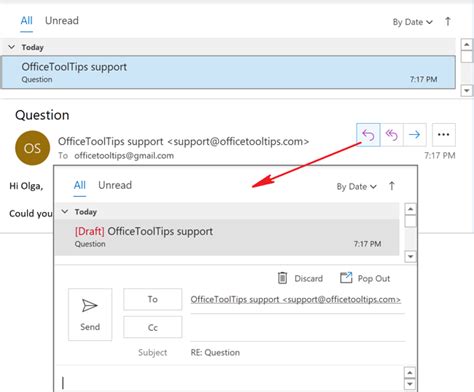Click upper list scrollbar up arrow
This screenshot has width=474, height=392.
pos(467,44)
